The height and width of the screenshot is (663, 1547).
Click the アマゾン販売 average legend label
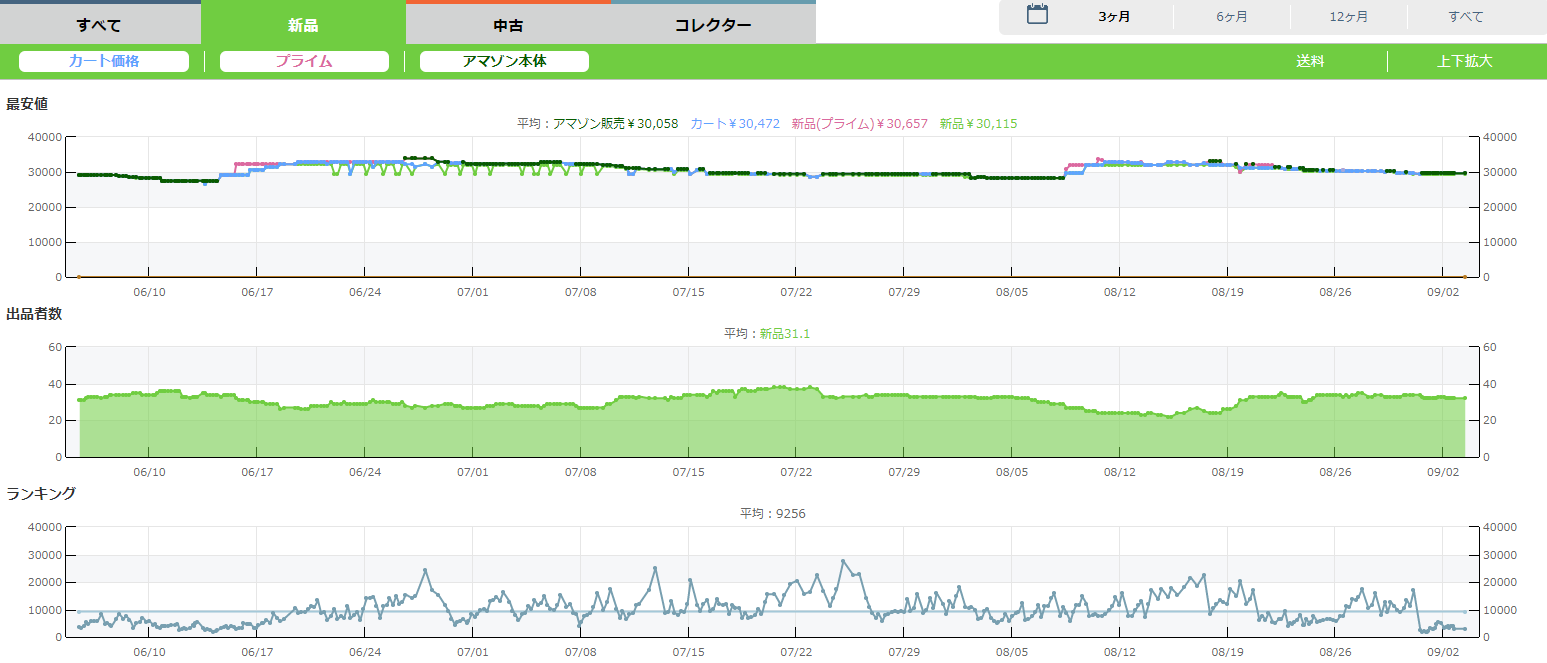click(598, 124)
